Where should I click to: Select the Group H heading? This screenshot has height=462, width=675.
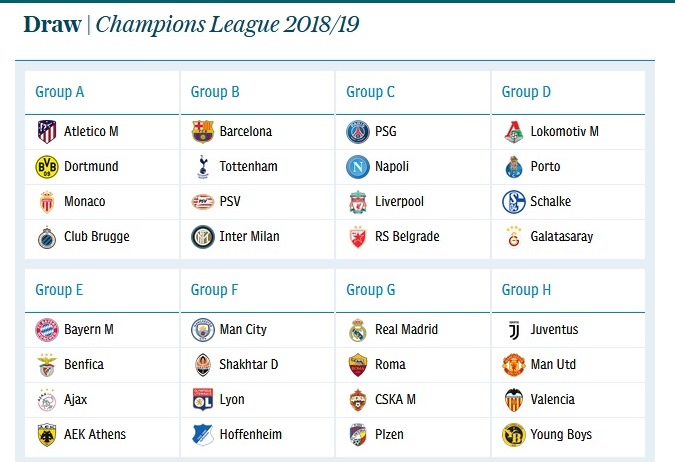tap(526, 290)
